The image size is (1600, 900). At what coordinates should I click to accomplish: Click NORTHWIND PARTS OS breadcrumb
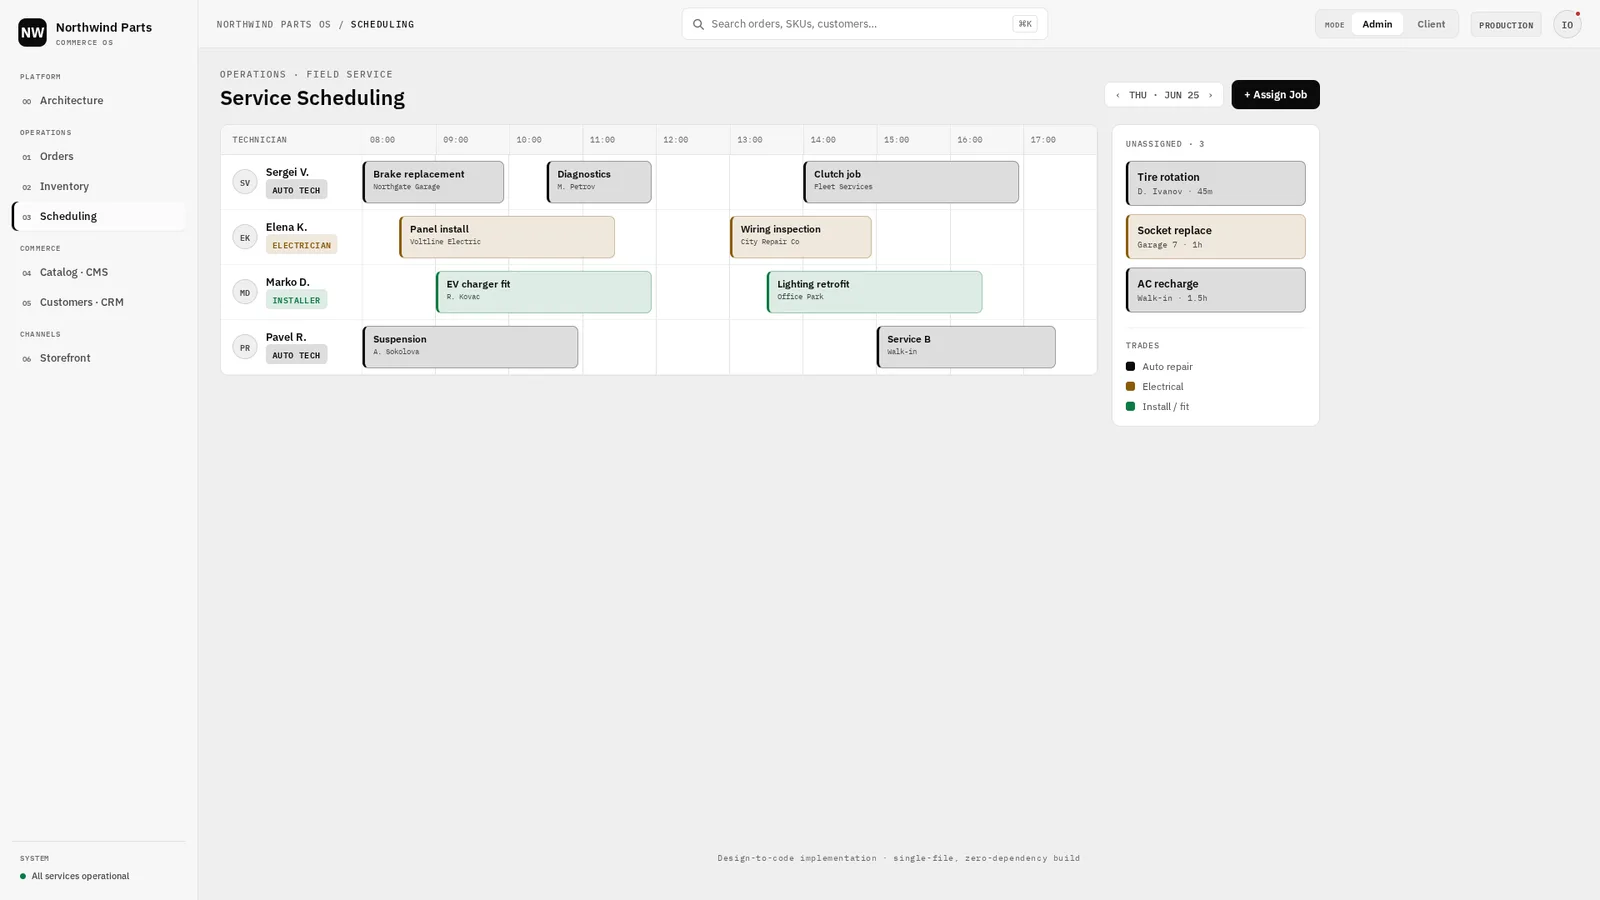(273, 24)
